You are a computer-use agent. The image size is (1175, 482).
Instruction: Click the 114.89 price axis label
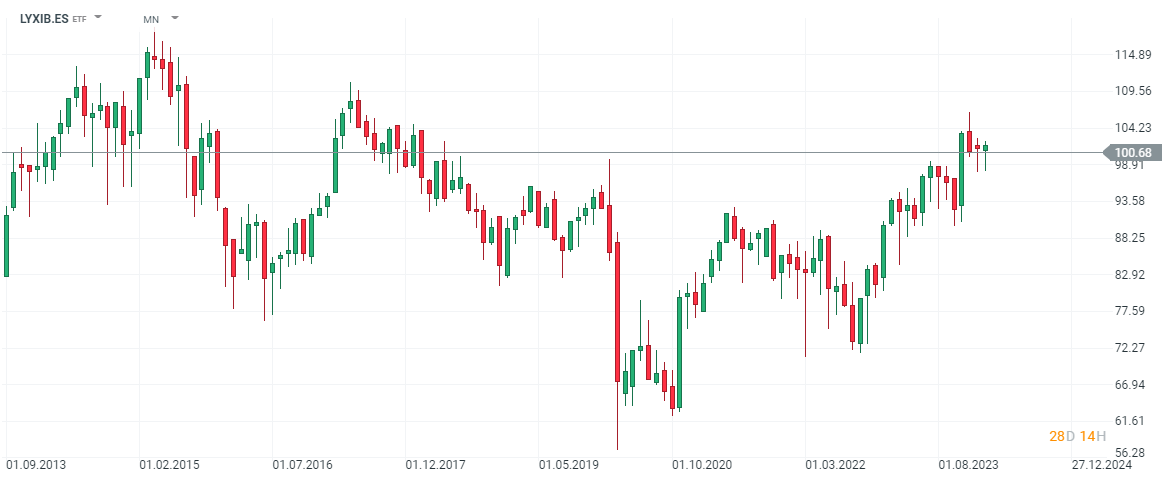coord(1133,55)
